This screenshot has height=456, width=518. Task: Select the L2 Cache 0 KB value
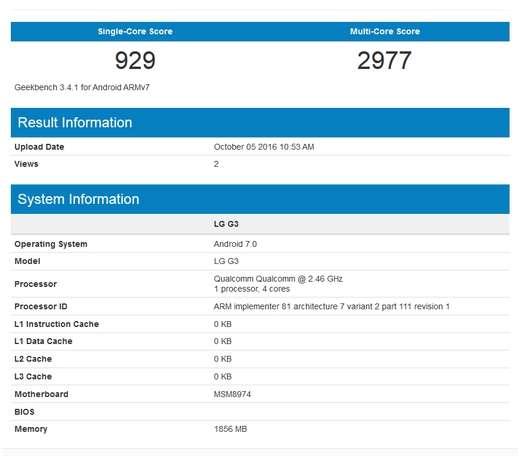point(223,359)
